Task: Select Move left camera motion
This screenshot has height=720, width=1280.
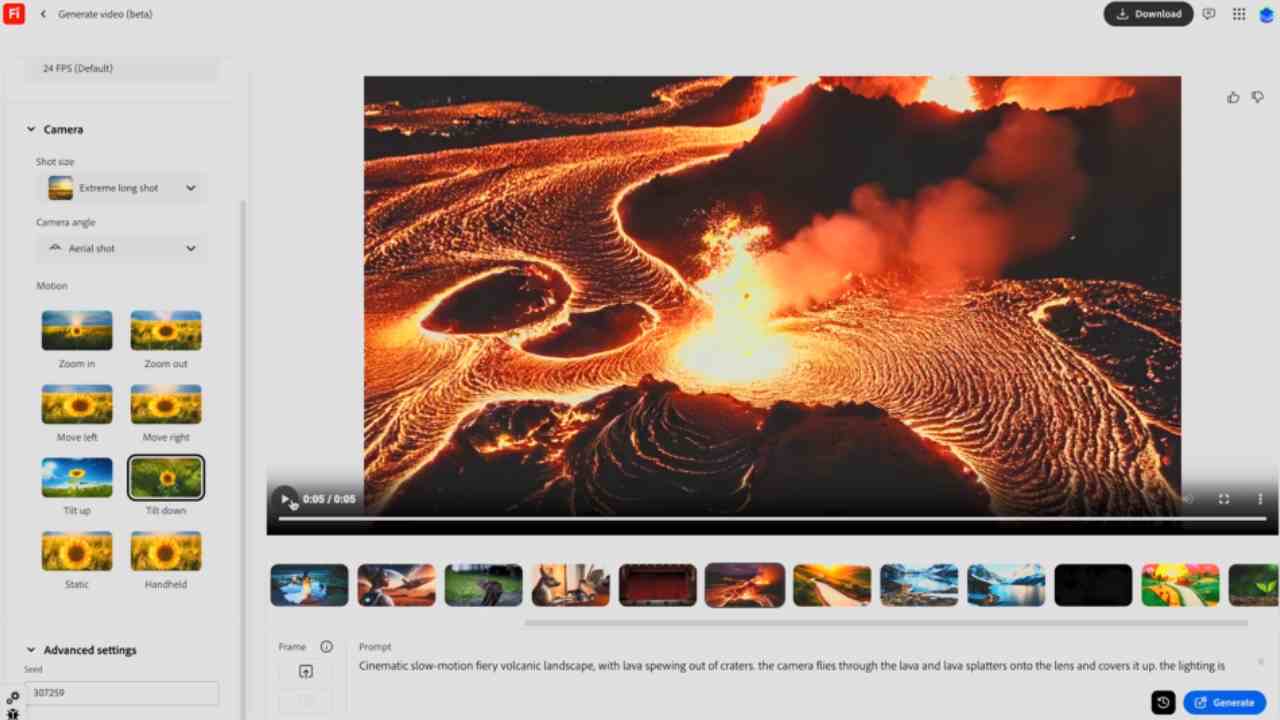Action: point(77,404)
